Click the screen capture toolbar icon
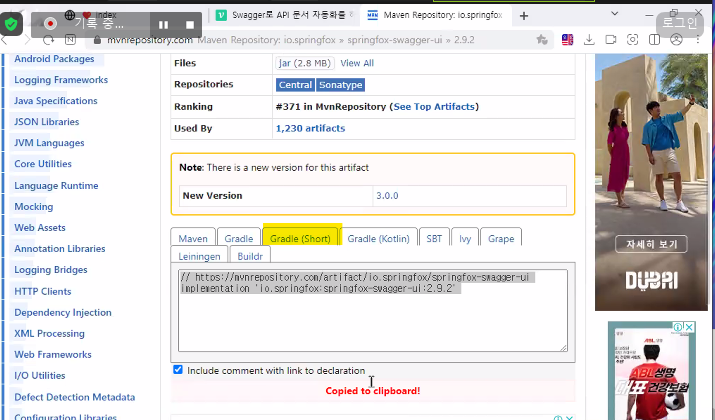 click(632, 40)
